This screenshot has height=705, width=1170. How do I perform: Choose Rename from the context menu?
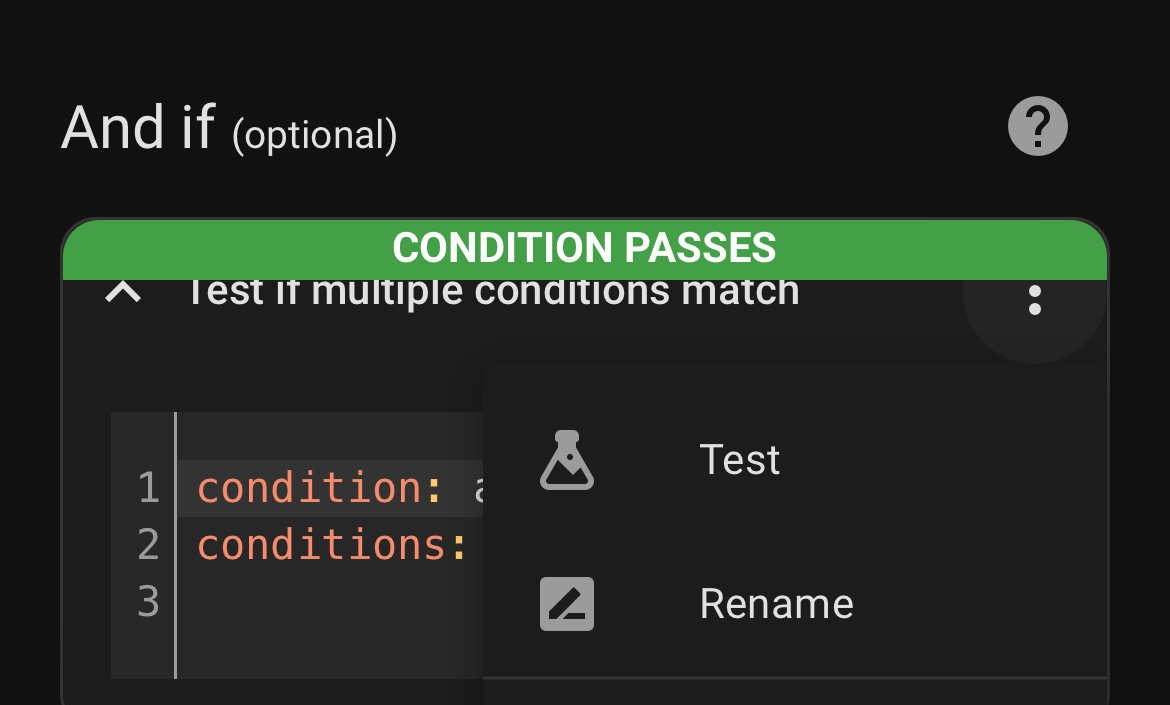pyautogui.click(x=776, y=604)
